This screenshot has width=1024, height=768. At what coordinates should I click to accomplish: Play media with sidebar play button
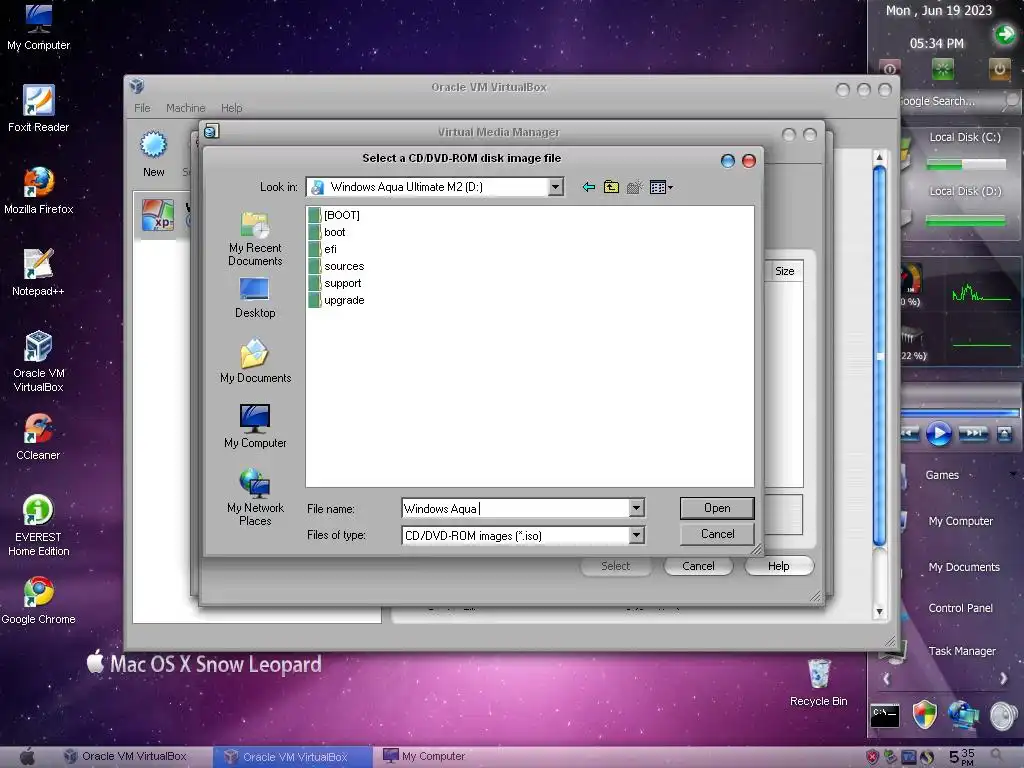pyautogui.click(x=939, y=434)
